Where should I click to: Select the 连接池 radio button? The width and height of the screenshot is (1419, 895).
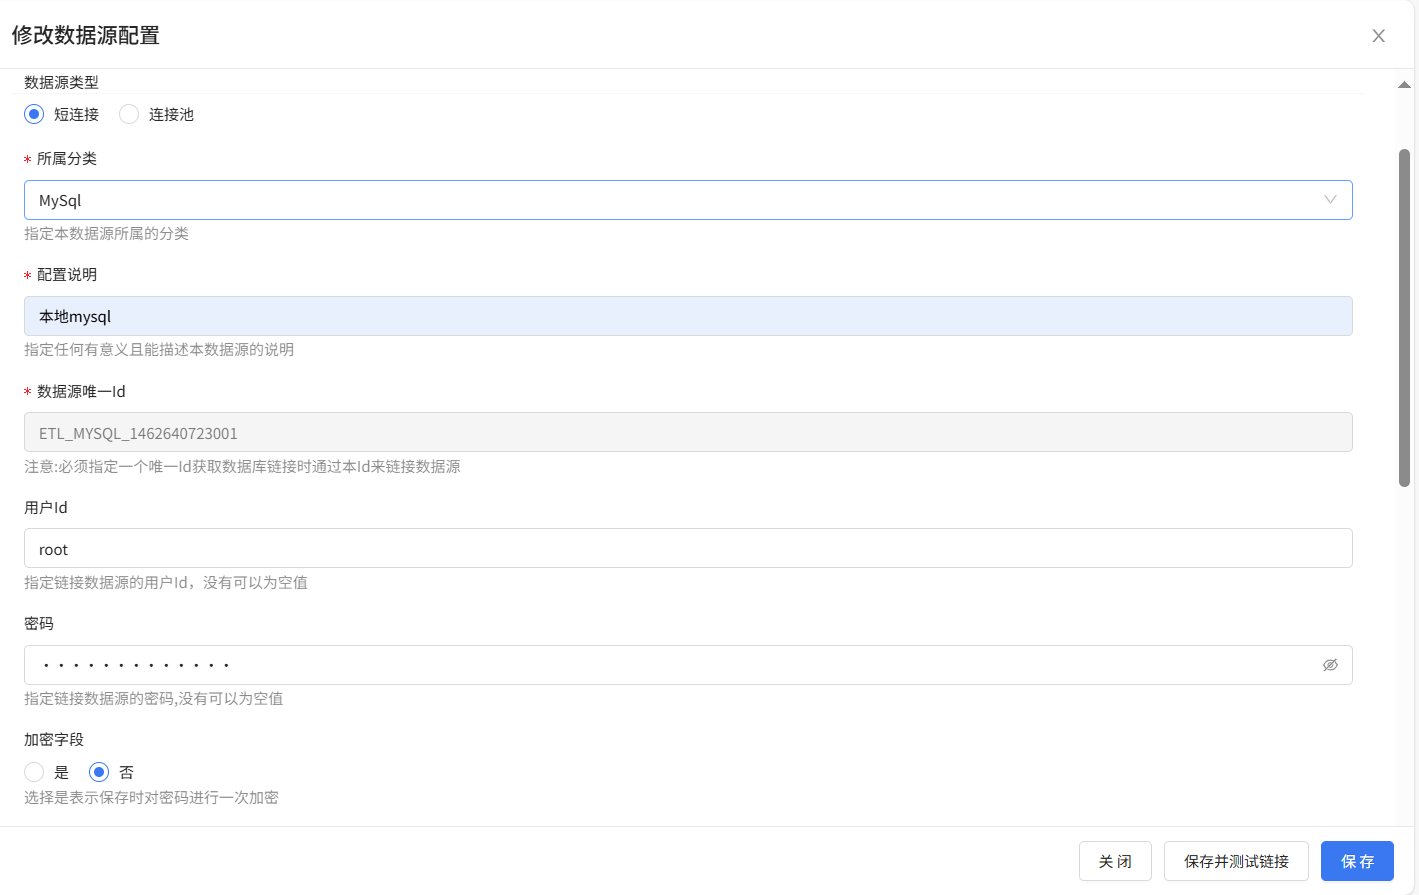click(129, 114)
